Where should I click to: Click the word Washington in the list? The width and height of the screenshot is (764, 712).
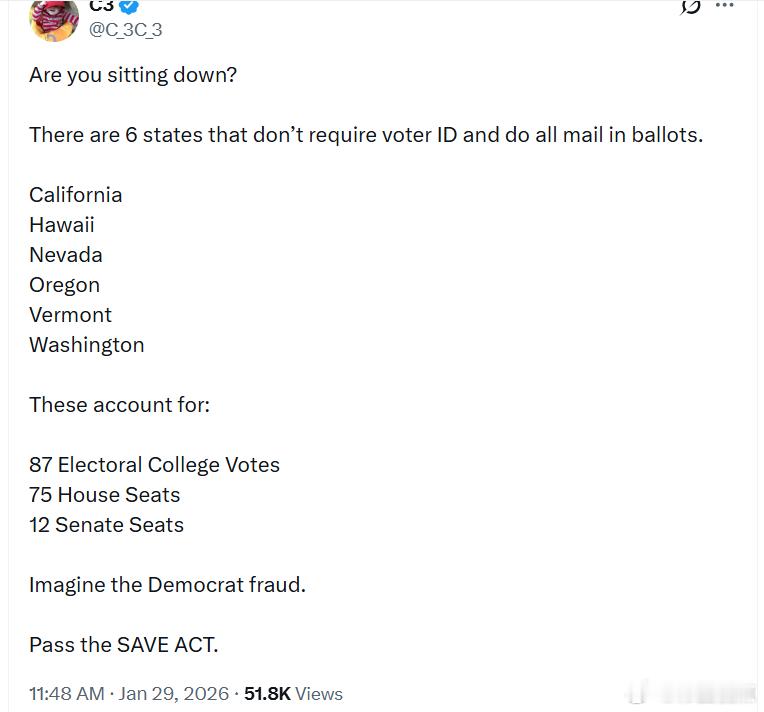coord(87,345)
